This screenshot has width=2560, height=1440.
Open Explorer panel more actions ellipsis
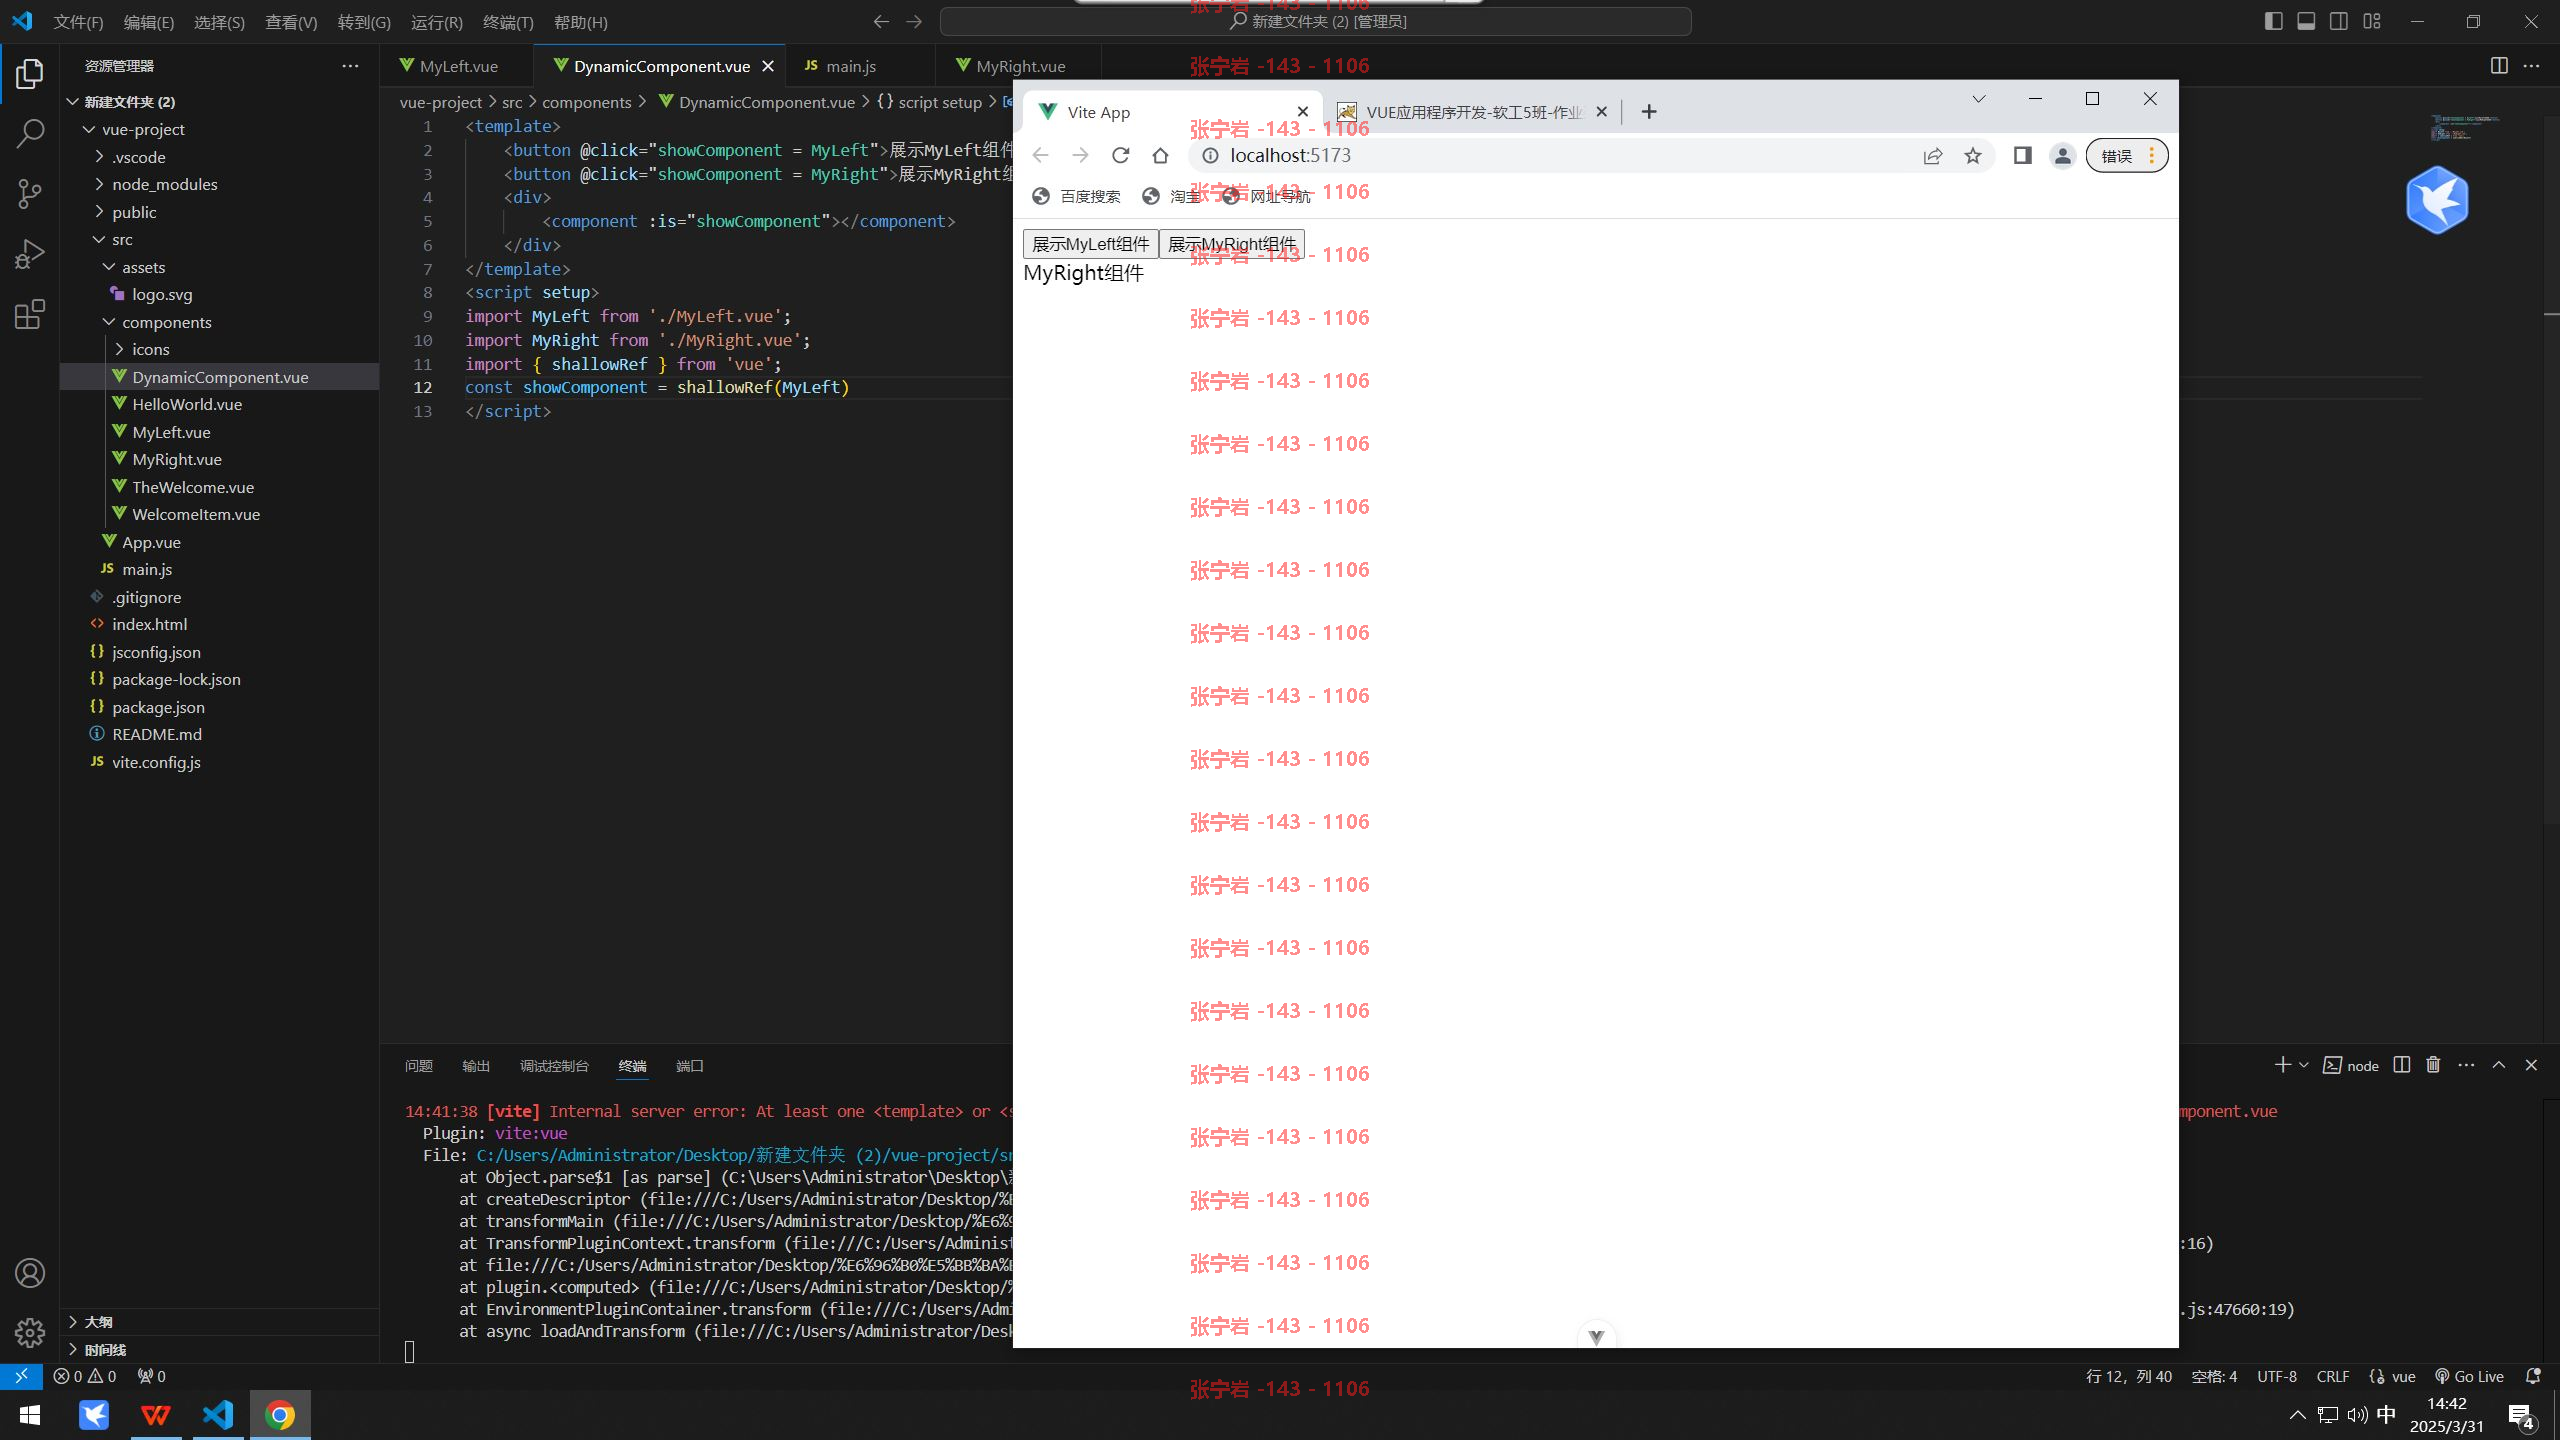point(350,66)
